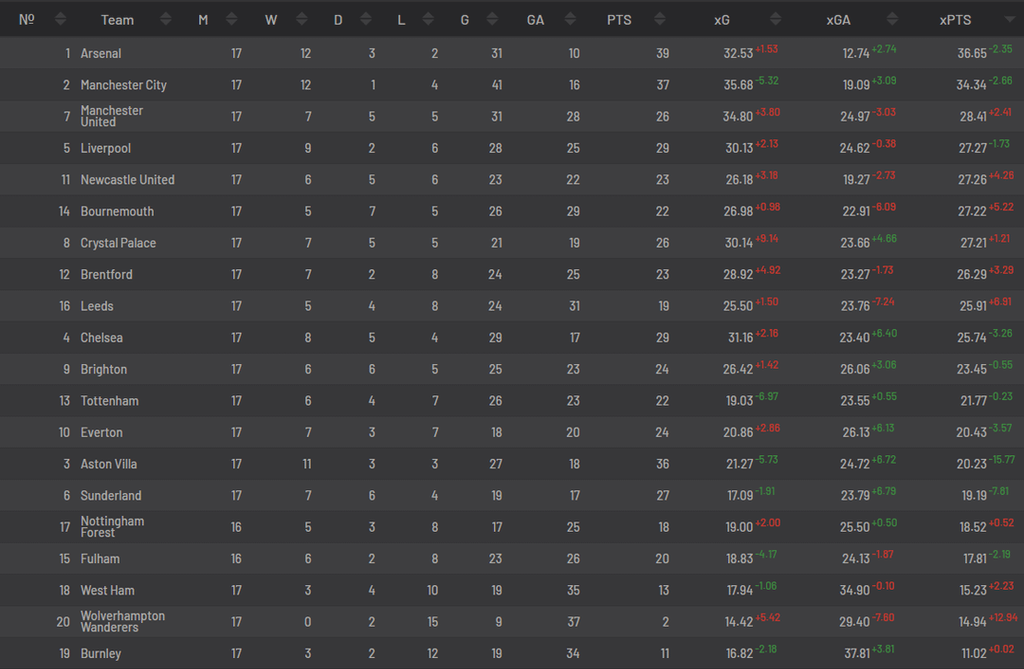Click the xPTS descending sort arrow
Image resolution: width=1024 pixels, height=669 pixels.
pyautogui.click(x=1007, y=19)
